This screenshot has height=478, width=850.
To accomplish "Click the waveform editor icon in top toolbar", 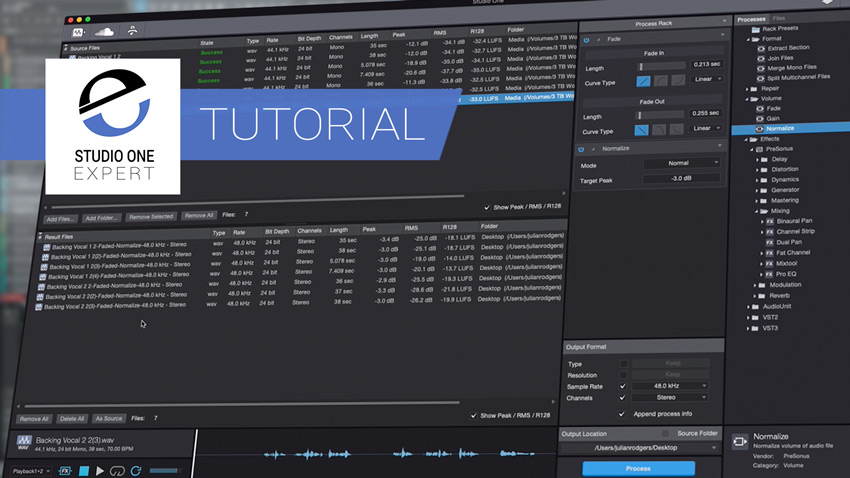I will point(78,33).
